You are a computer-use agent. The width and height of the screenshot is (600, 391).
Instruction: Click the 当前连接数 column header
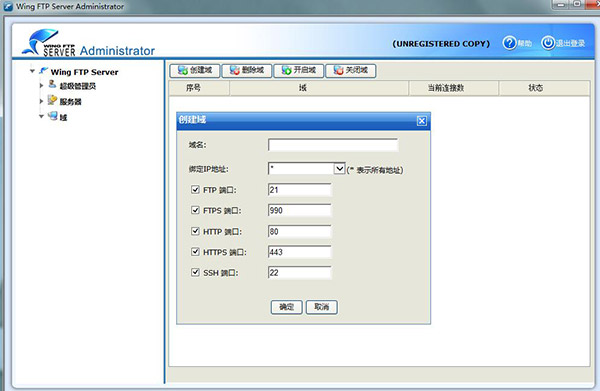pos(454,88)
